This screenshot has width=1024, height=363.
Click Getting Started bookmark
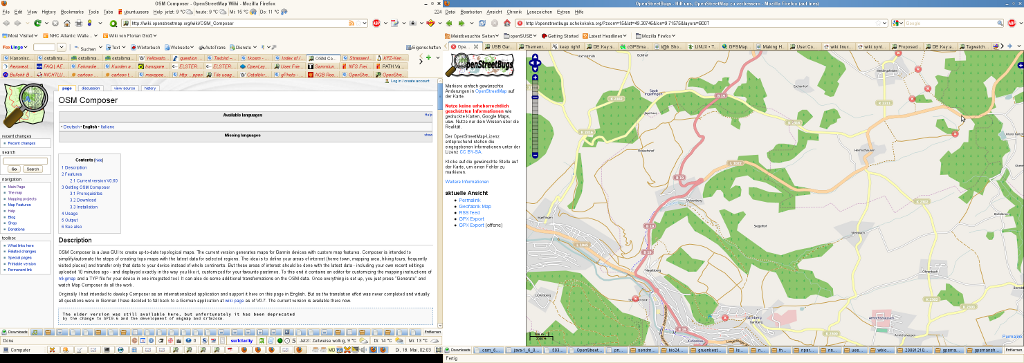pyautogui.click(x=559, y=35)
